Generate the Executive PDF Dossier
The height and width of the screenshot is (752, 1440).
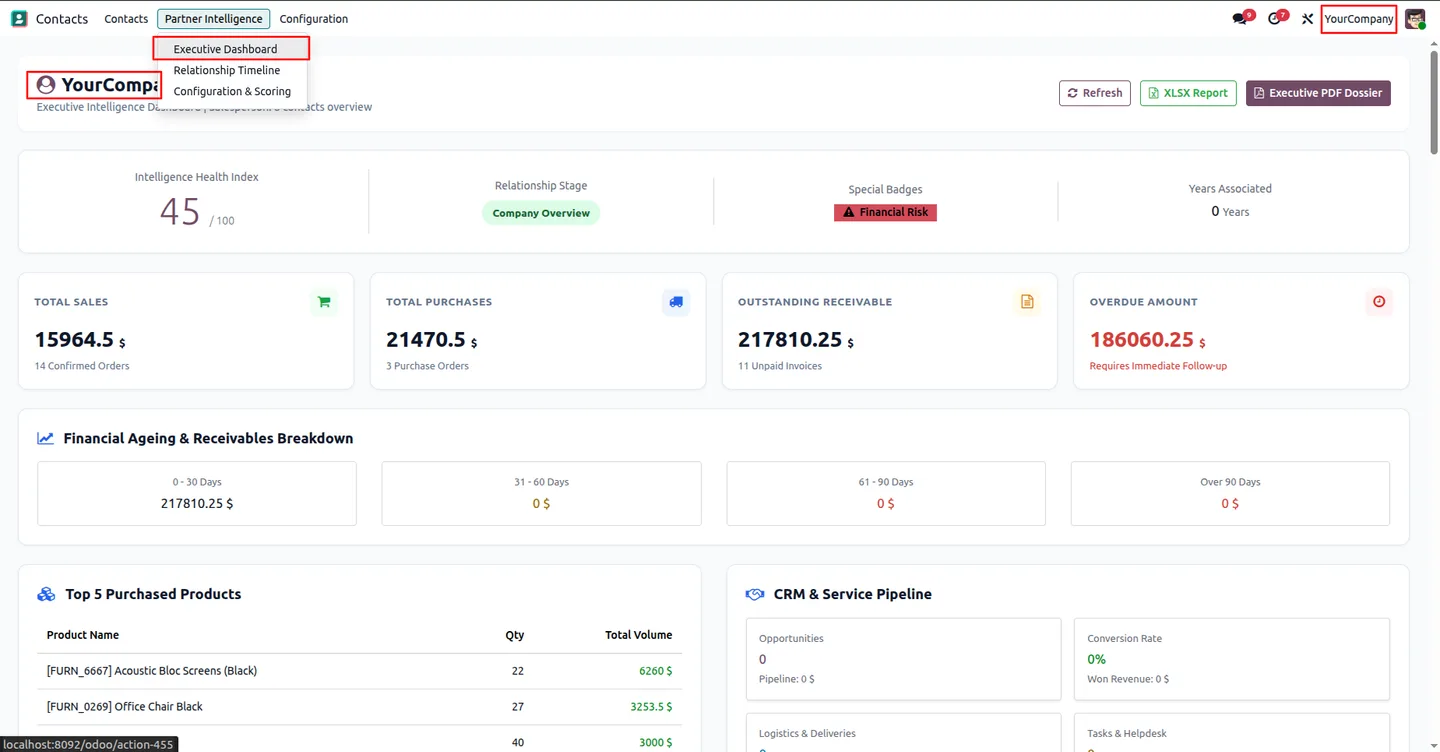click(x=1318, y=93)
